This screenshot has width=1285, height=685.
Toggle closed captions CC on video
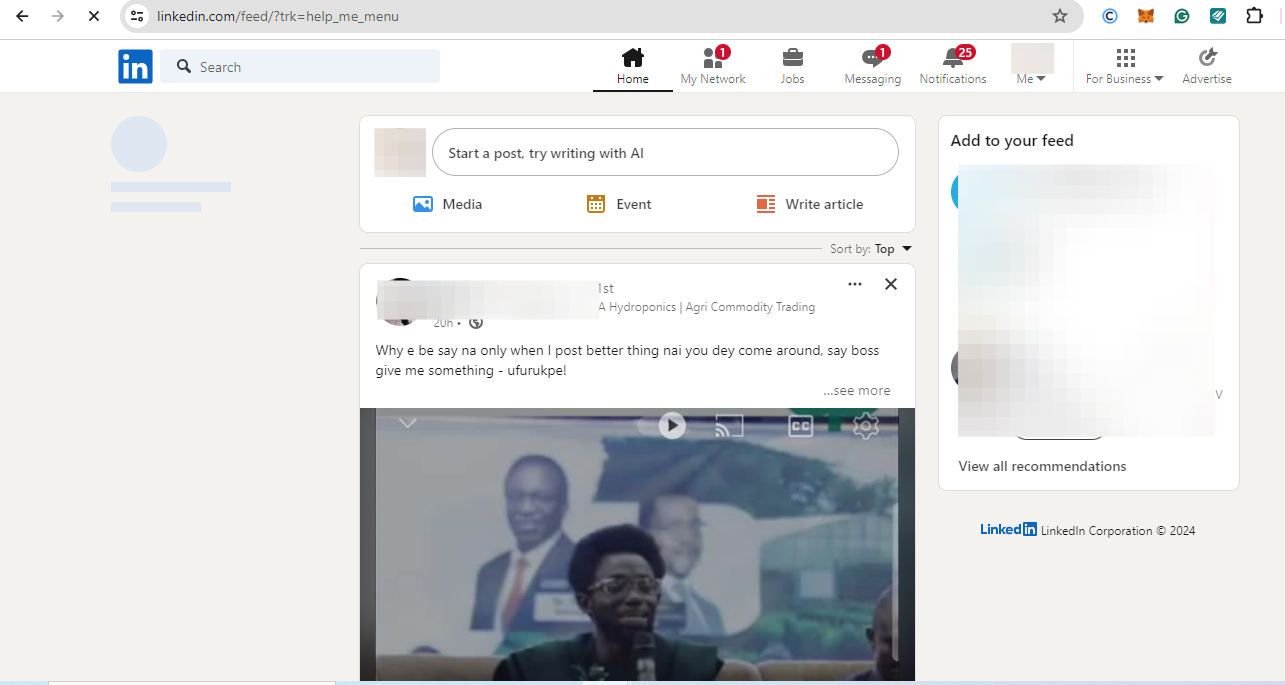click(800, 426)
